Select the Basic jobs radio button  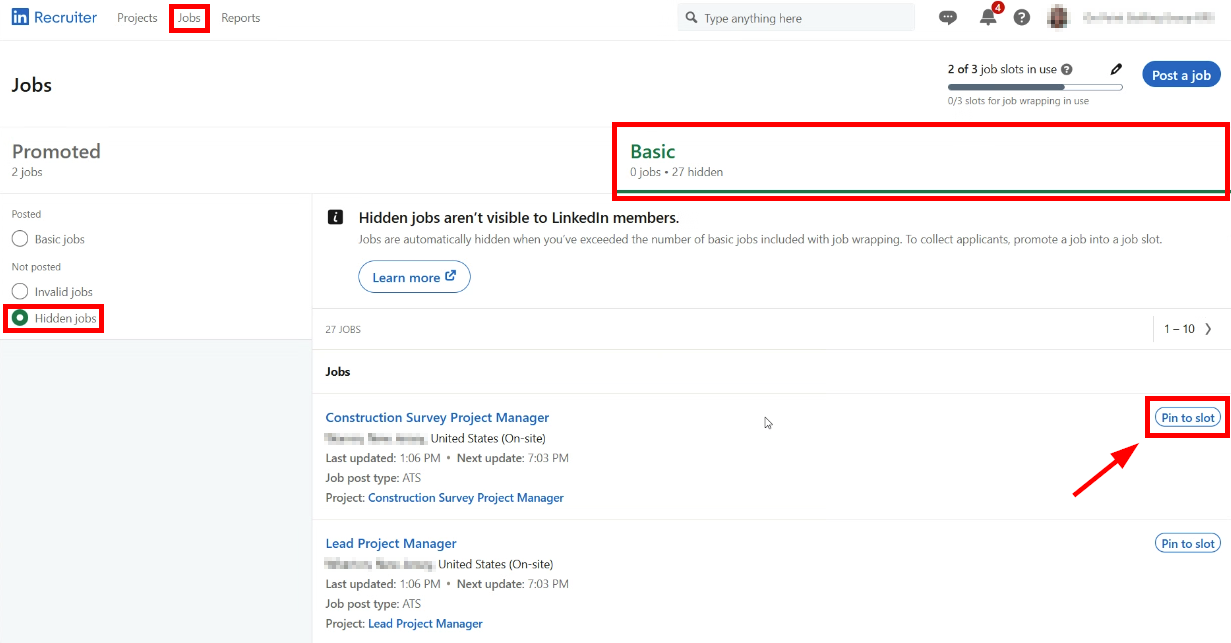click(20, 239)
